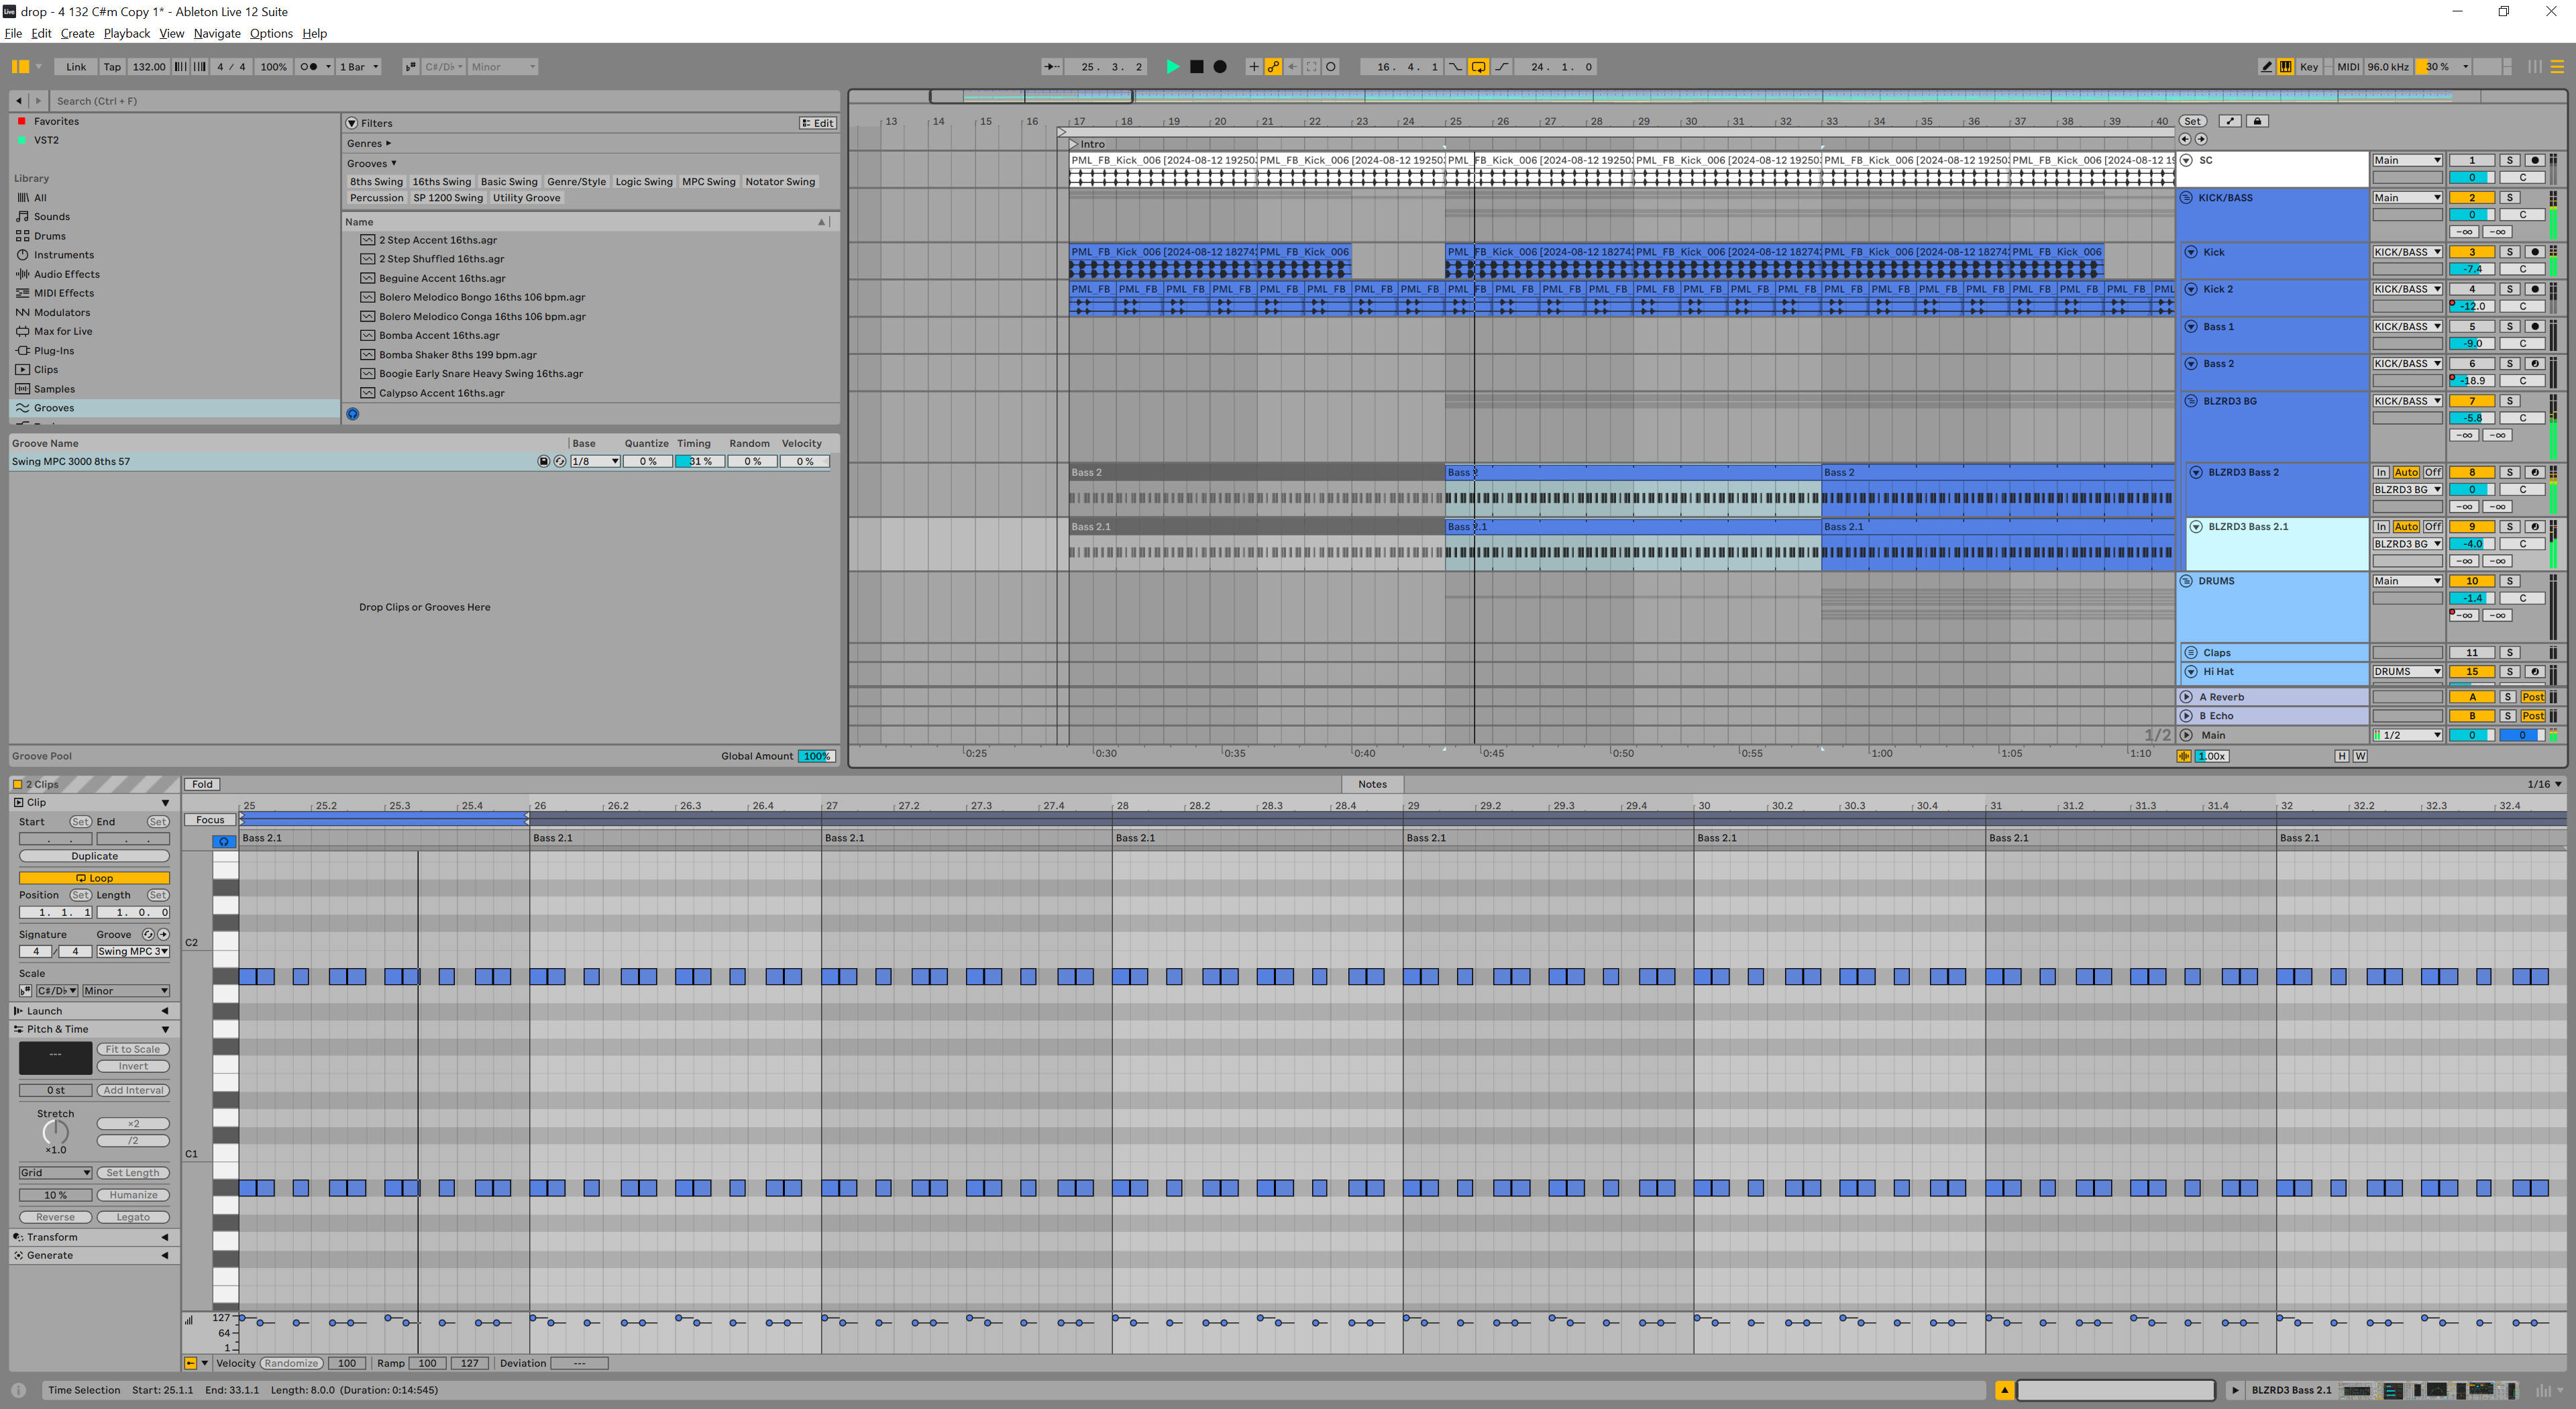Click the Lock Envelopes padlock icon
Screen dimensions: 2576x1409
click(2257, 121)
